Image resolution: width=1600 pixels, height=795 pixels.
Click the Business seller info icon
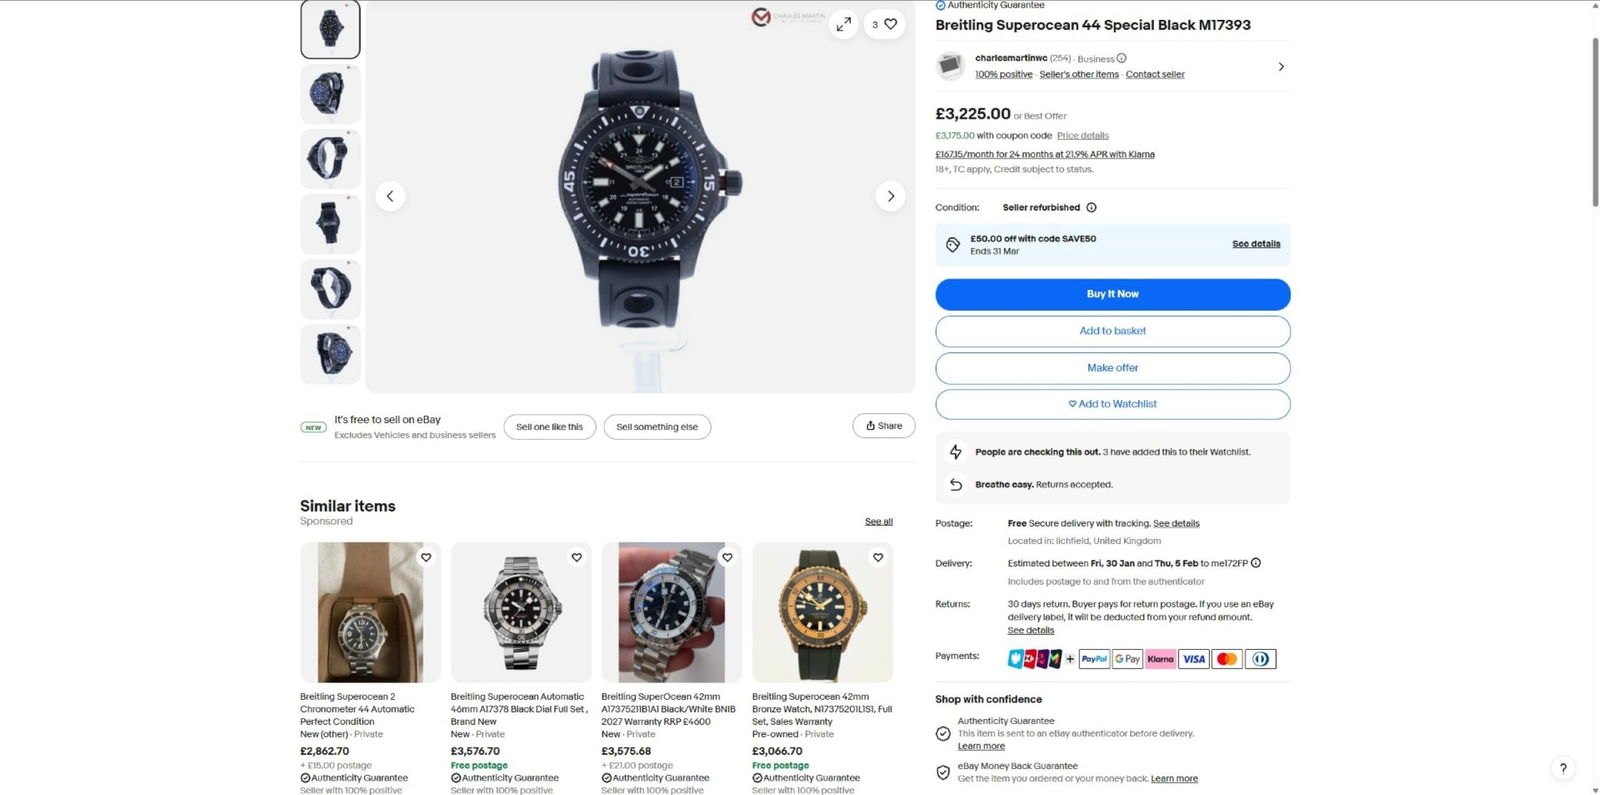pos(1121,58)
